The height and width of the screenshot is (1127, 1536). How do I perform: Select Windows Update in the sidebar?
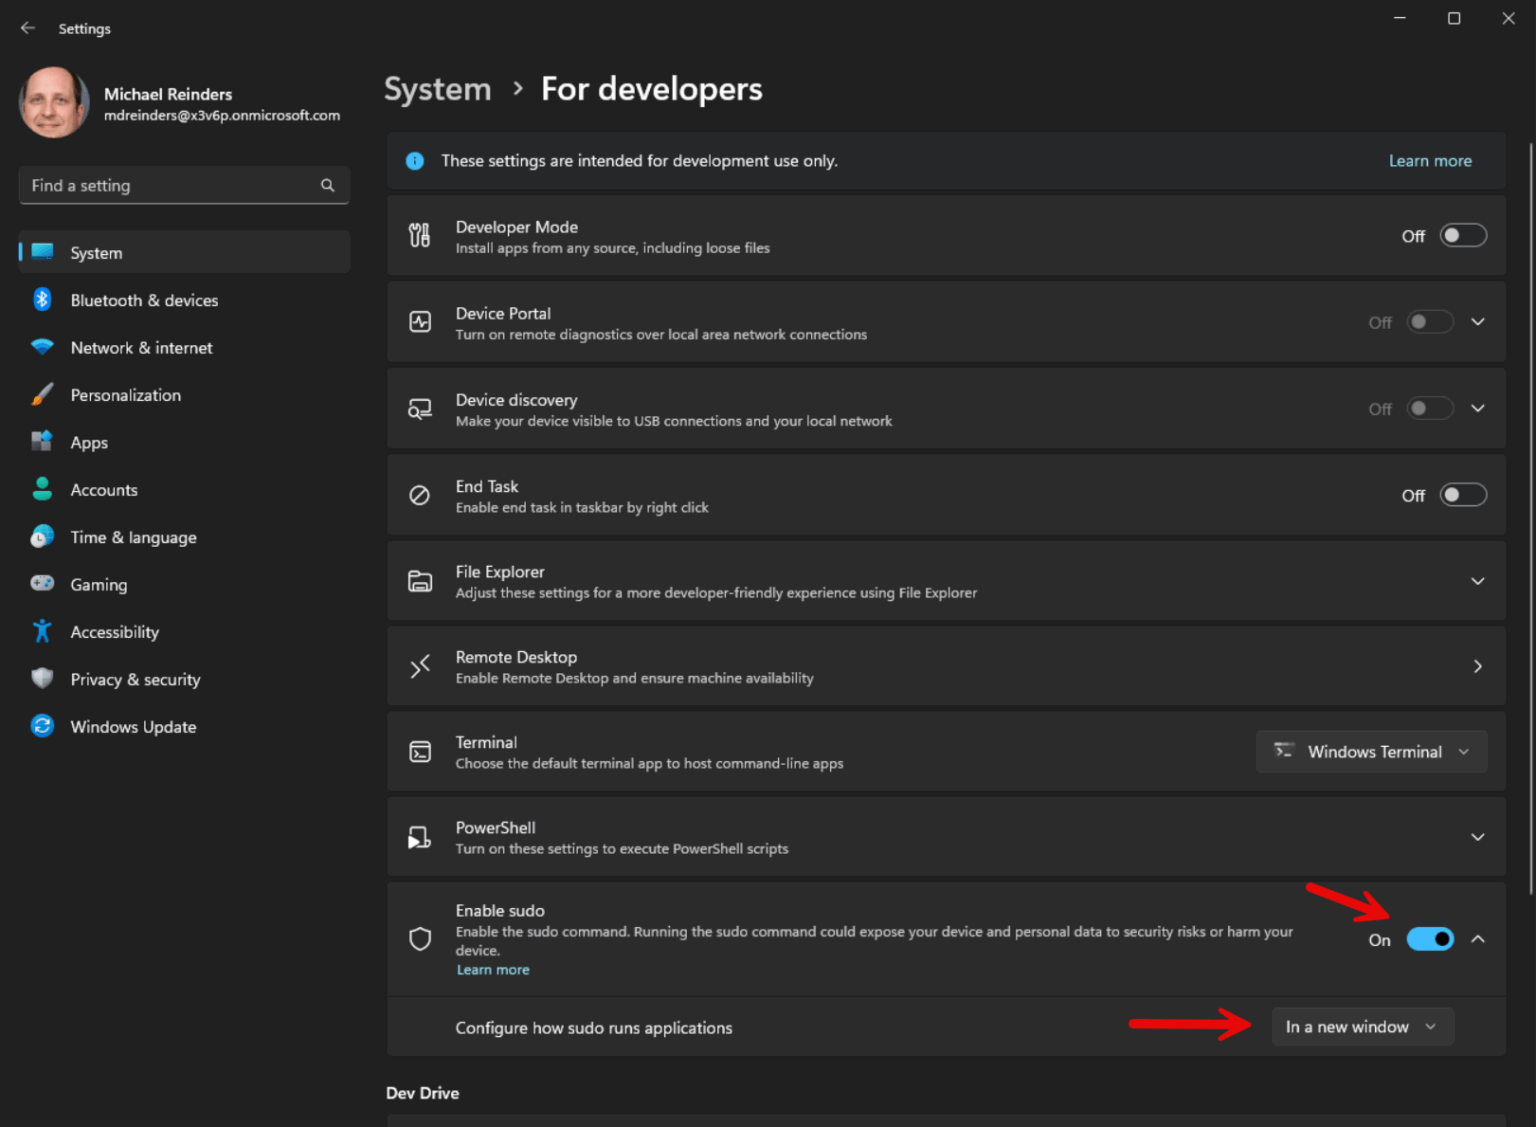click(x=133, y=726)
